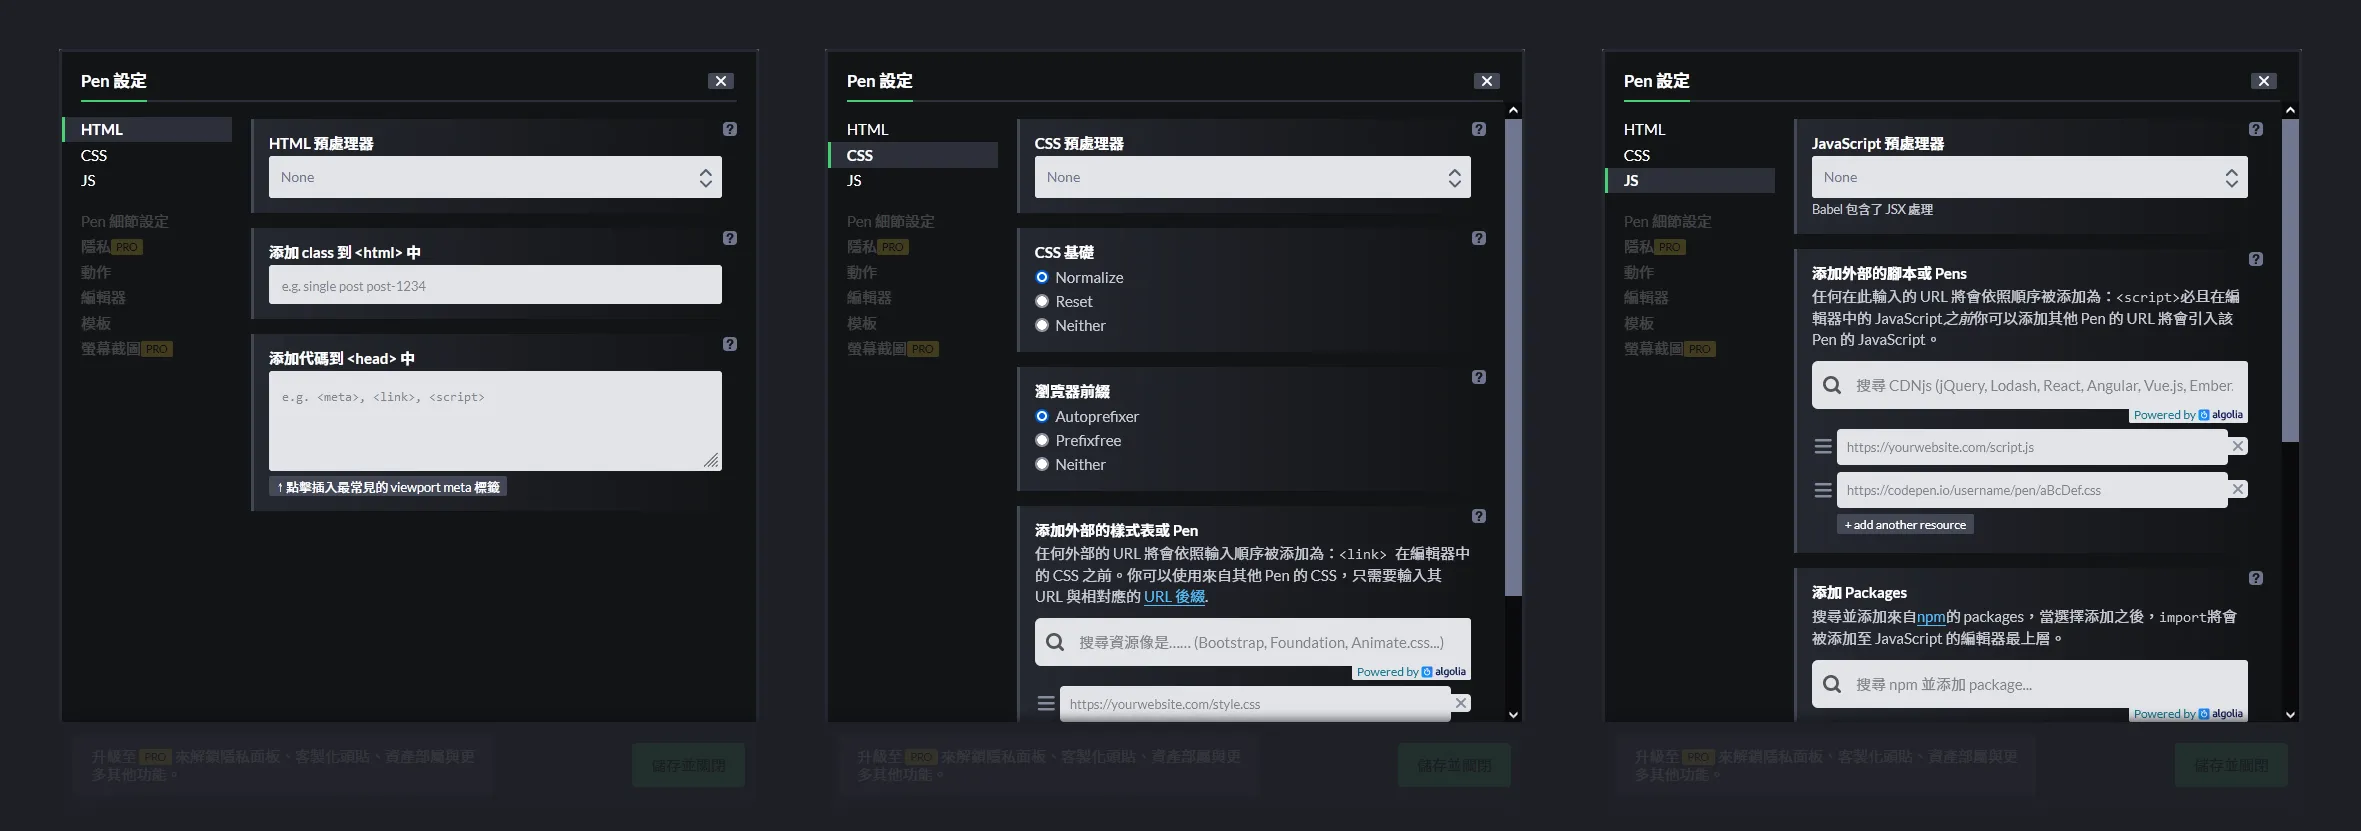Click drag handle beside codepen.io/username/pen URL field

pyautogui.click(x=1823, y=490)
